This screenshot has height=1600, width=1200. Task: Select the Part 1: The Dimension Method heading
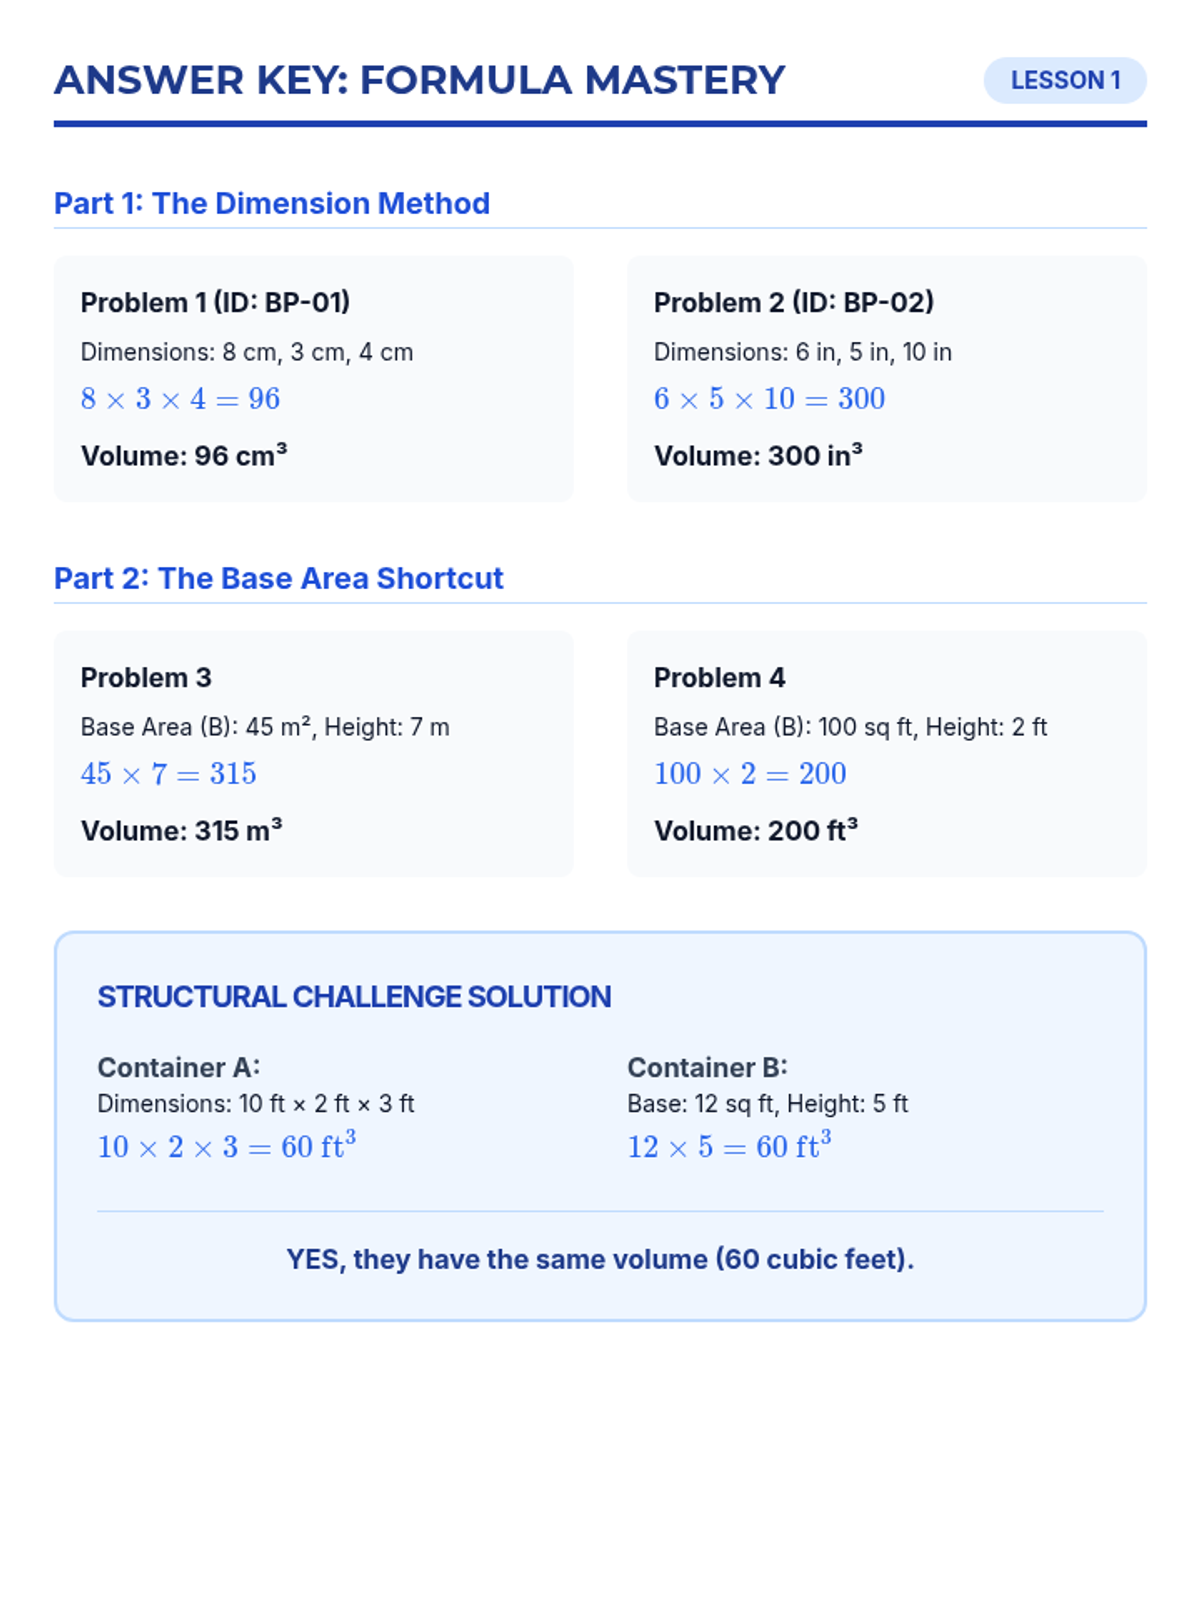tap(272, 203)
